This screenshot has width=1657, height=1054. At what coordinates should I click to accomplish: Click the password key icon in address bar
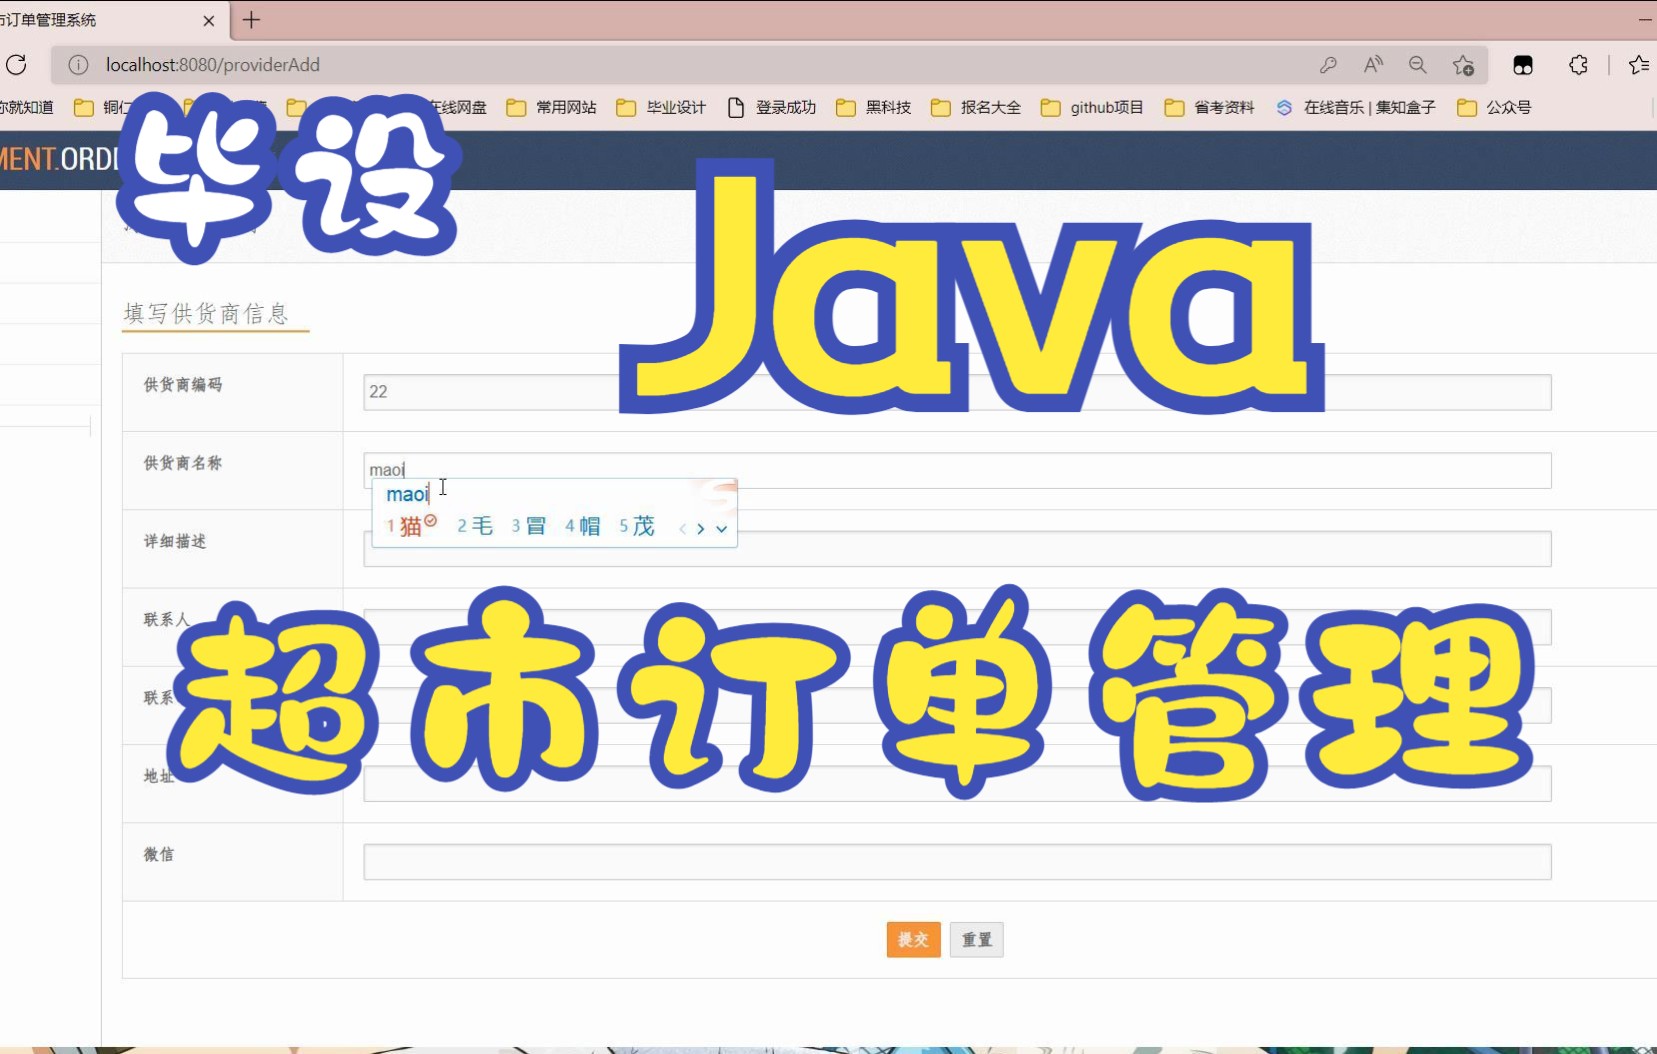point(1328,65)
